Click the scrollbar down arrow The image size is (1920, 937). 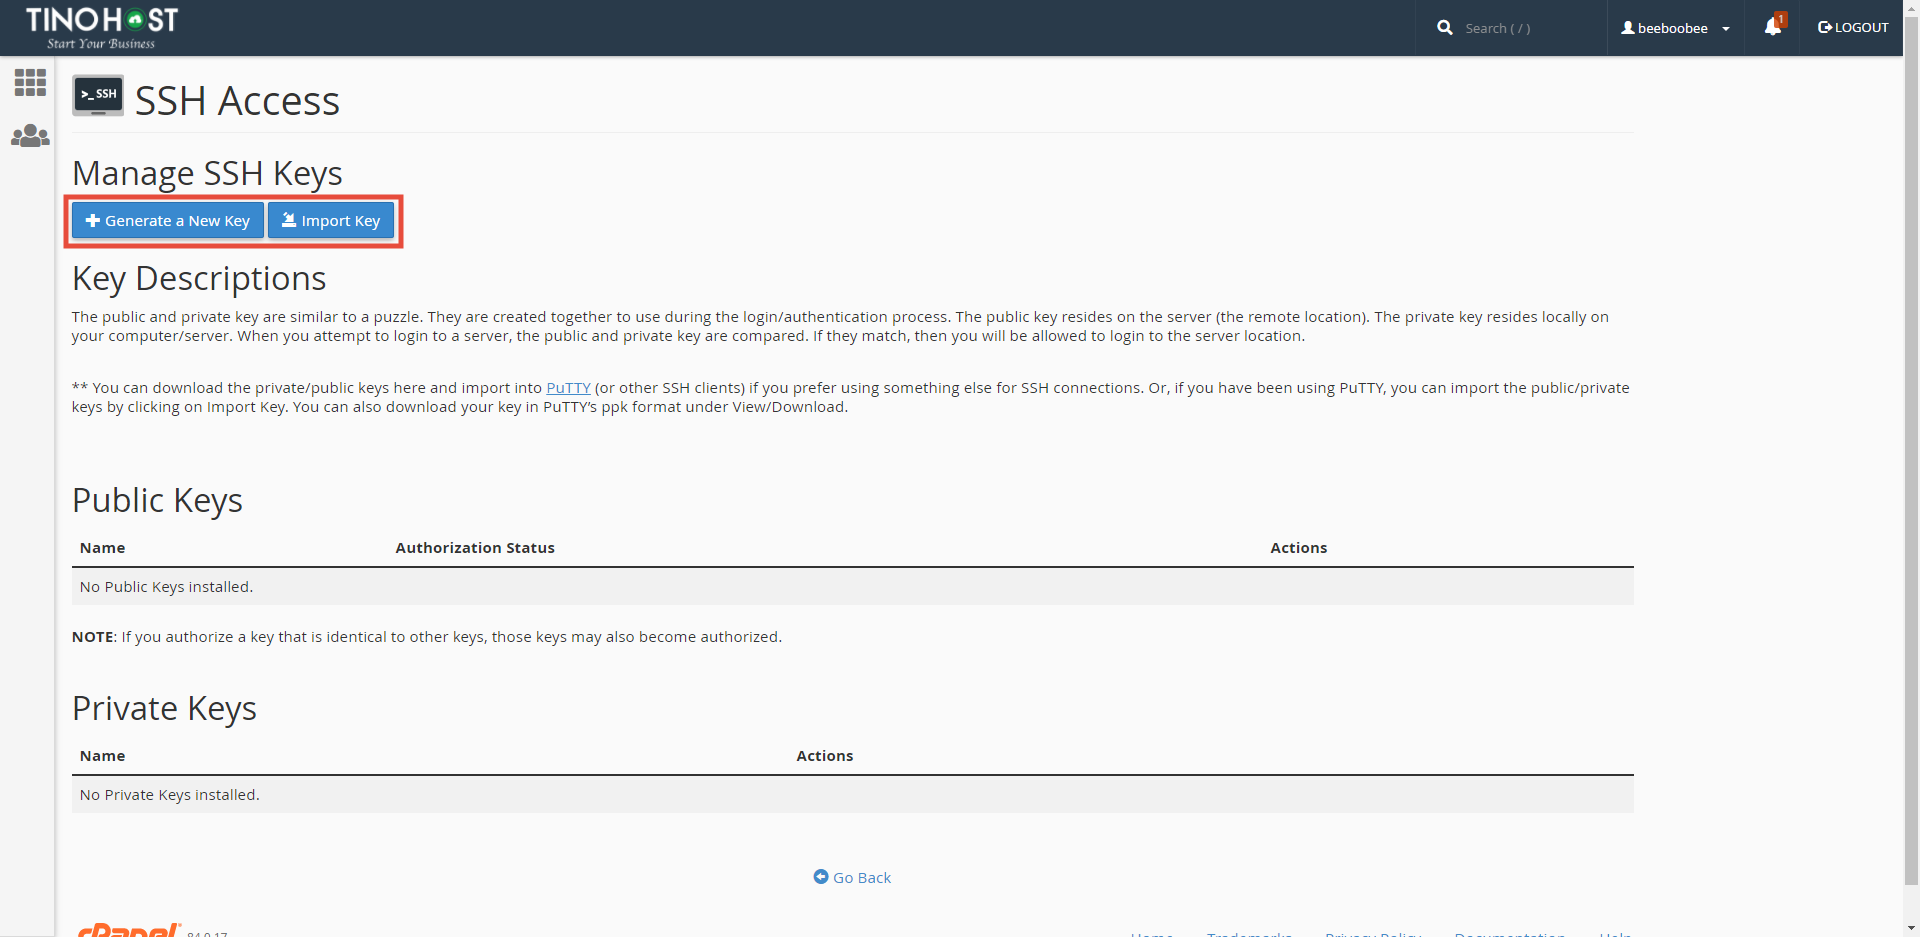tap(1911, 929)
